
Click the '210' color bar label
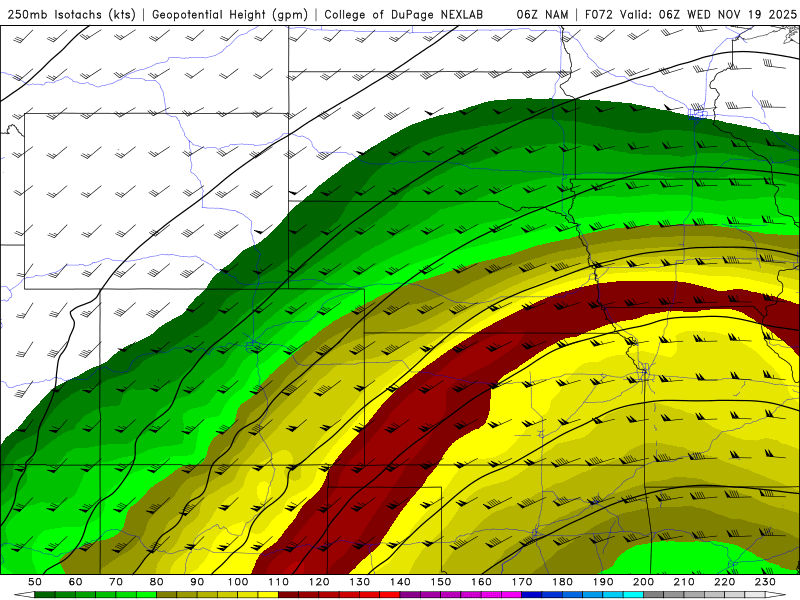coord(684,582)
